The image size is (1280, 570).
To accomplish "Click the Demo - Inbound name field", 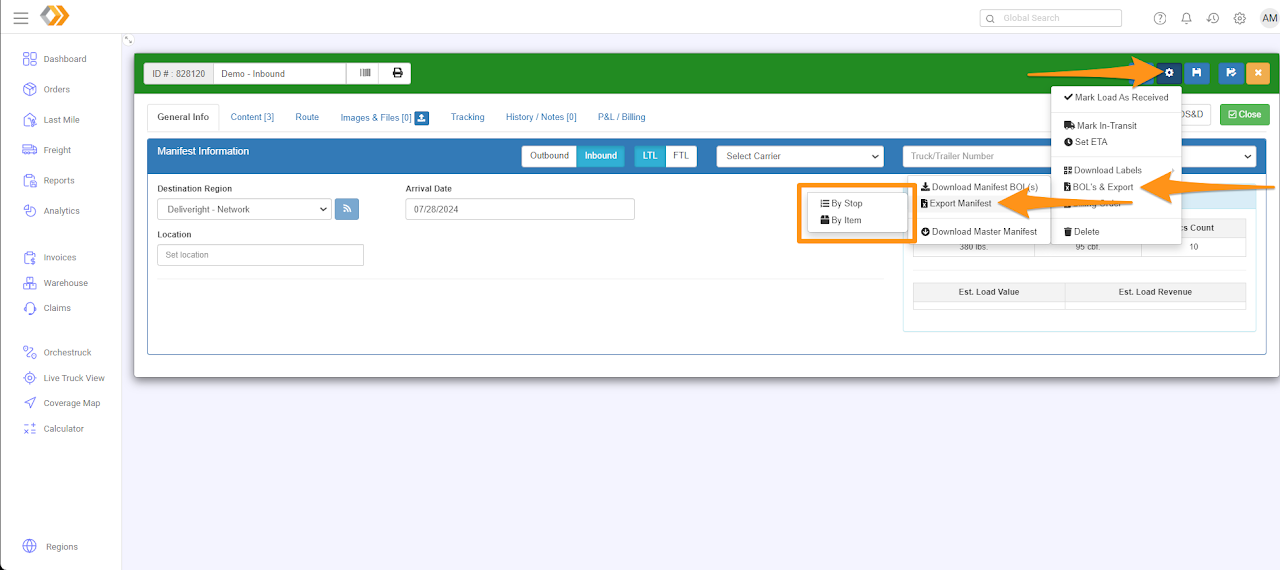I will tap(279, 73).
